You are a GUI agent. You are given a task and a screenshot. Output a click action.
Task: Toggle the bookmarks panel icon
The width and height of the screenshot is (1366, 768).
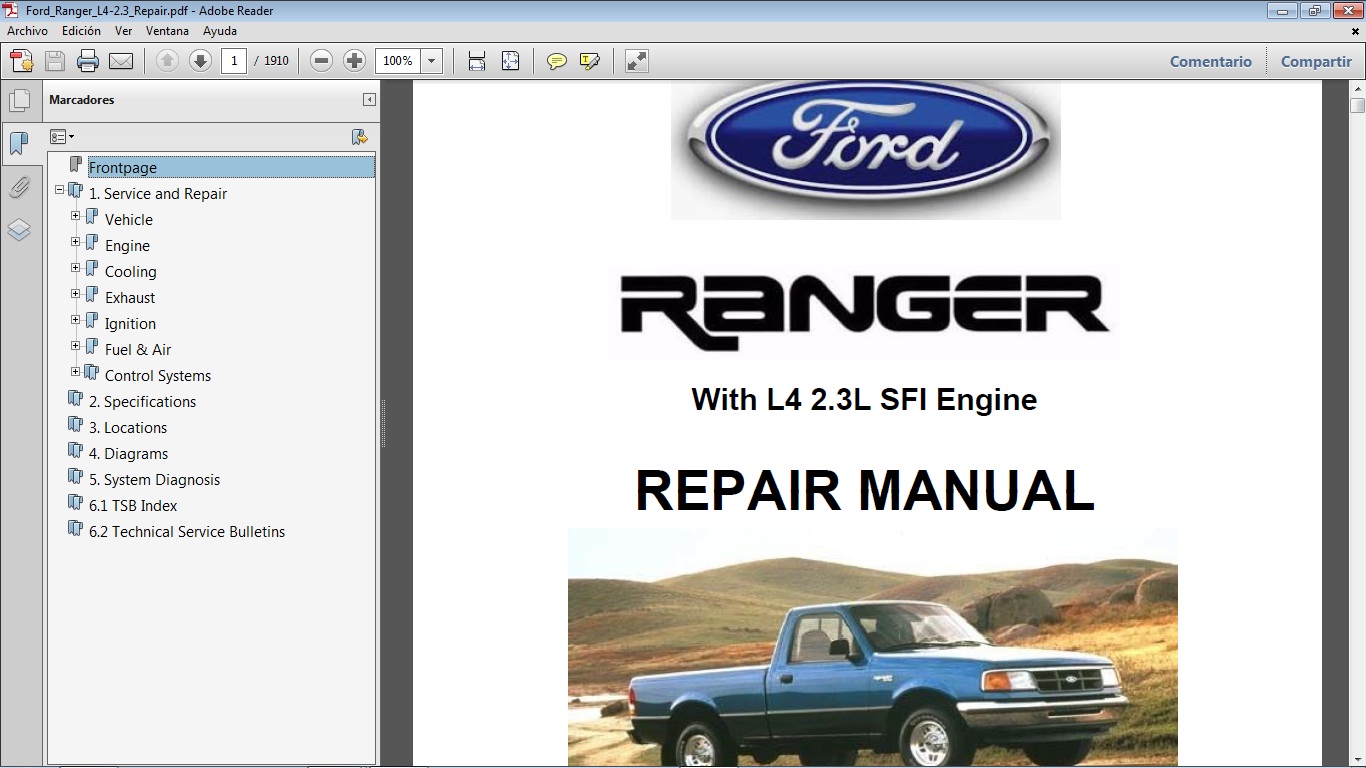pyautogui.click(x=18, y=143)
